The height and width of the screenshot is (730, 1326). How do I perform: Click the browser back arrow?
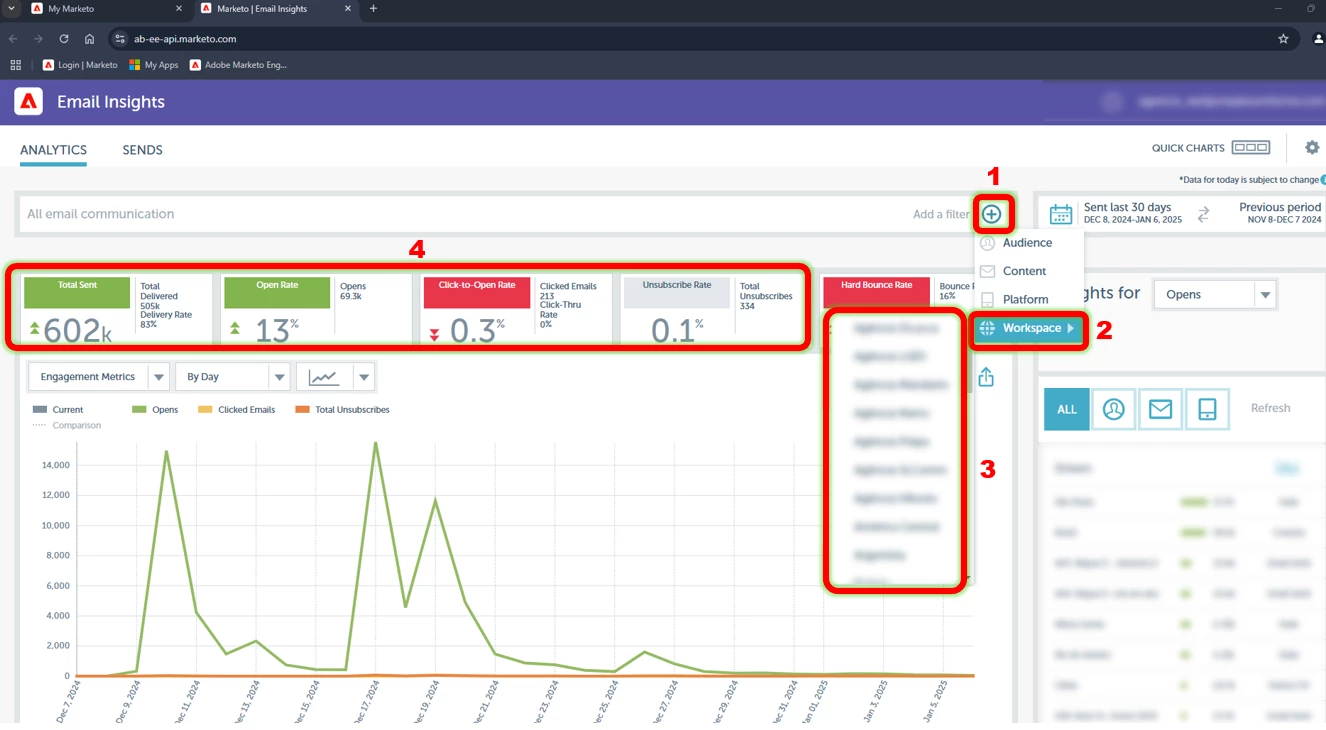pos(13,39)
